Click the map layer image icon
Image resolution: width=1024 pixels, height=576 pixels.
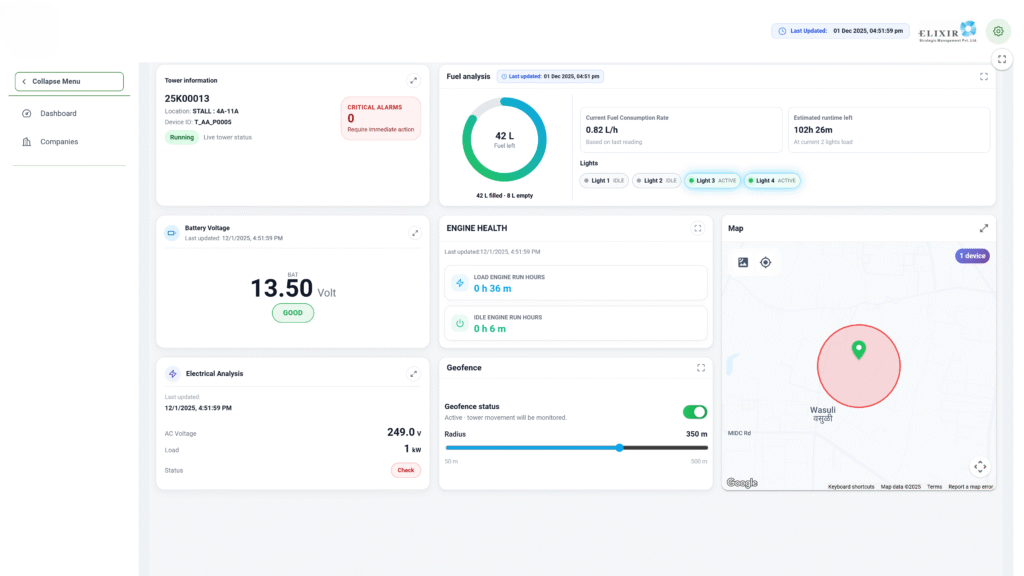coord(743,262)
